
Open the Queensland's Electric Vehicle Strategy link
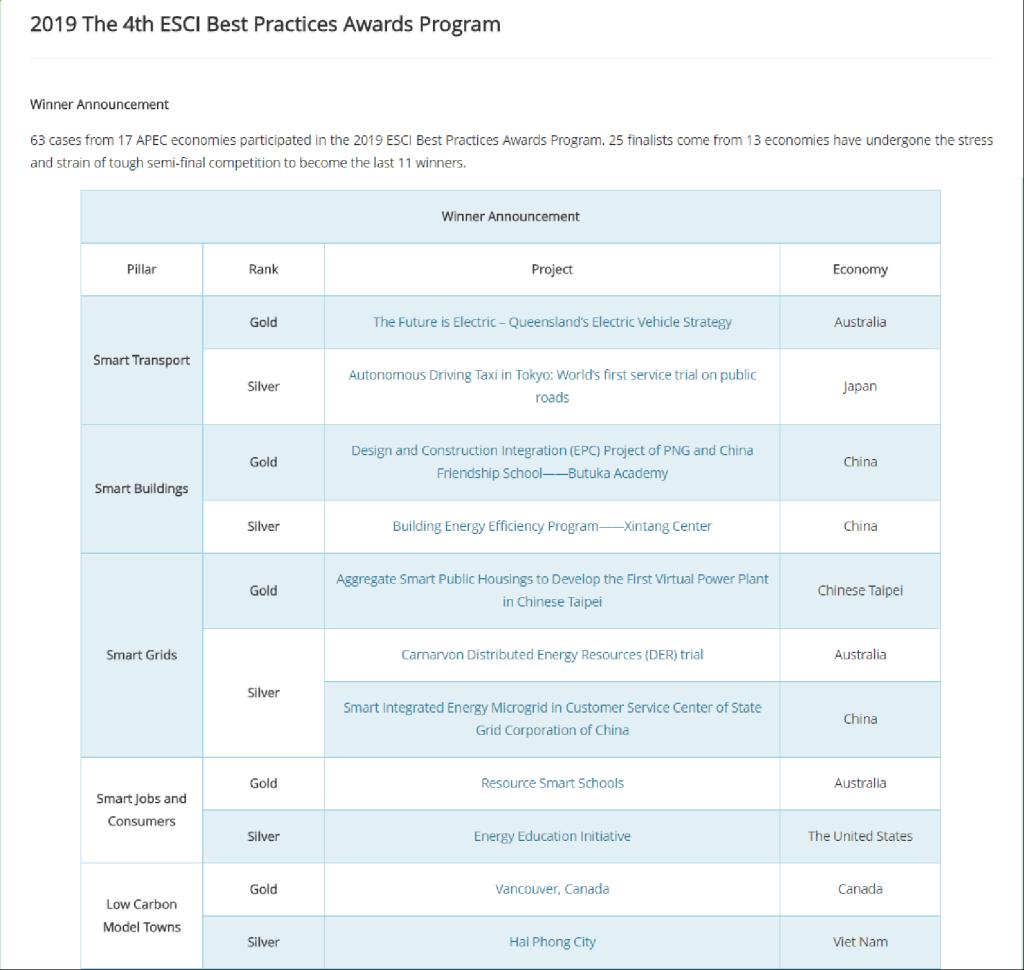click(552, 322)
